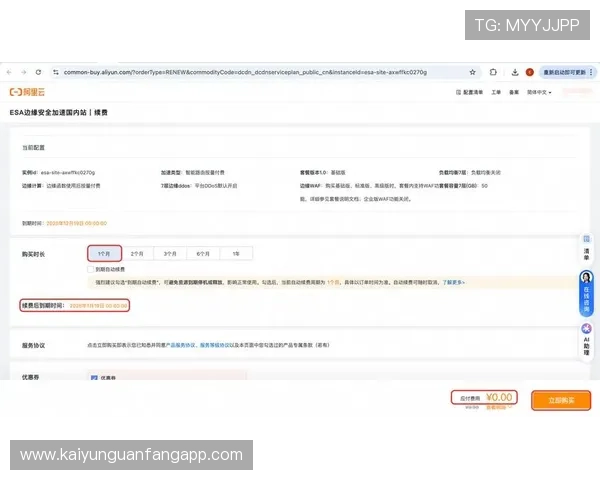Open 备案 in the top navigation
Viewport: 600px width, 480px height.
(514, 92)
